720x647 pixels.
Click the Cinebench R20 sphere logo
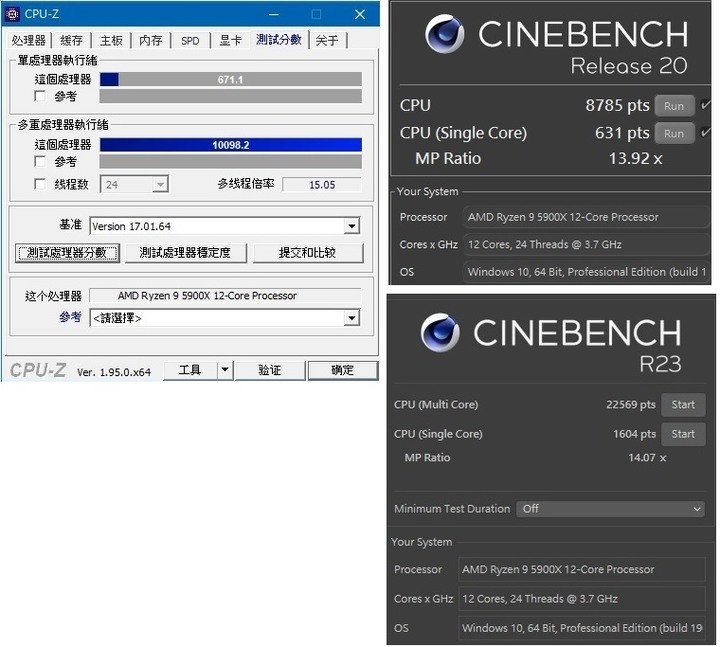444,34
